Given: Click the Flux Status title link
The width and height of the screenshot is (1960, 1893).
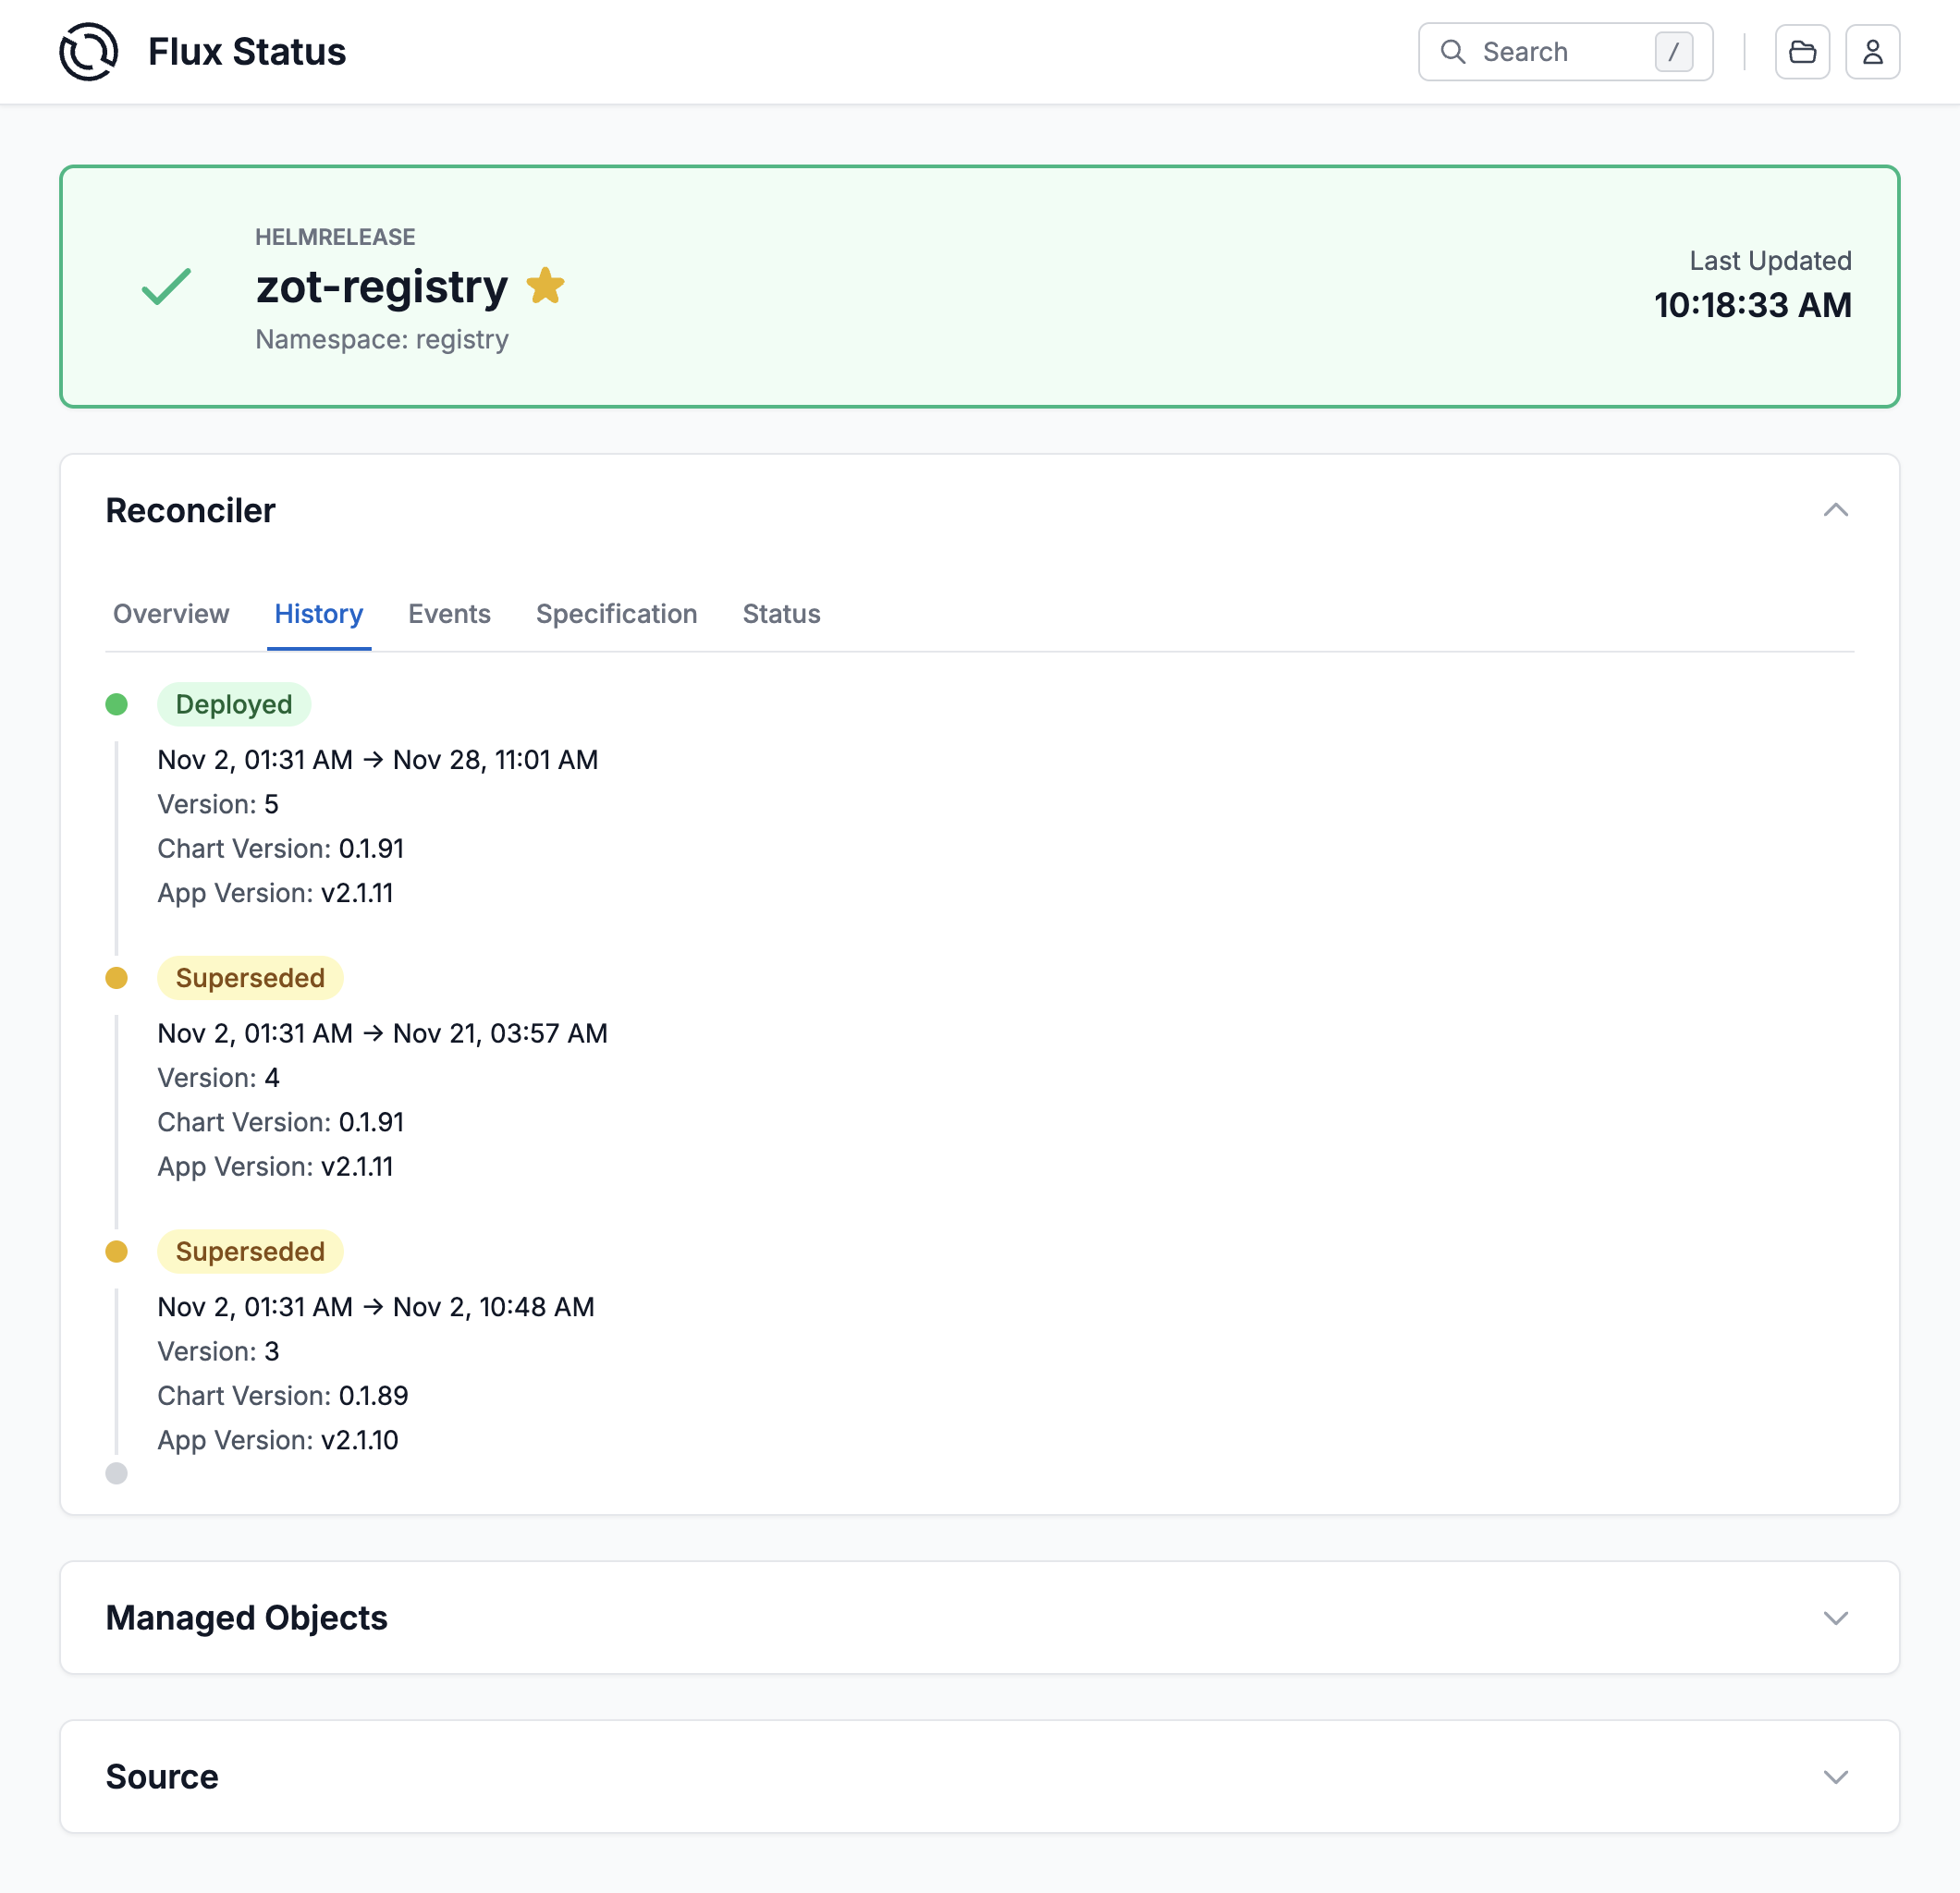Looking at the screenshot, I should point(246,52).
